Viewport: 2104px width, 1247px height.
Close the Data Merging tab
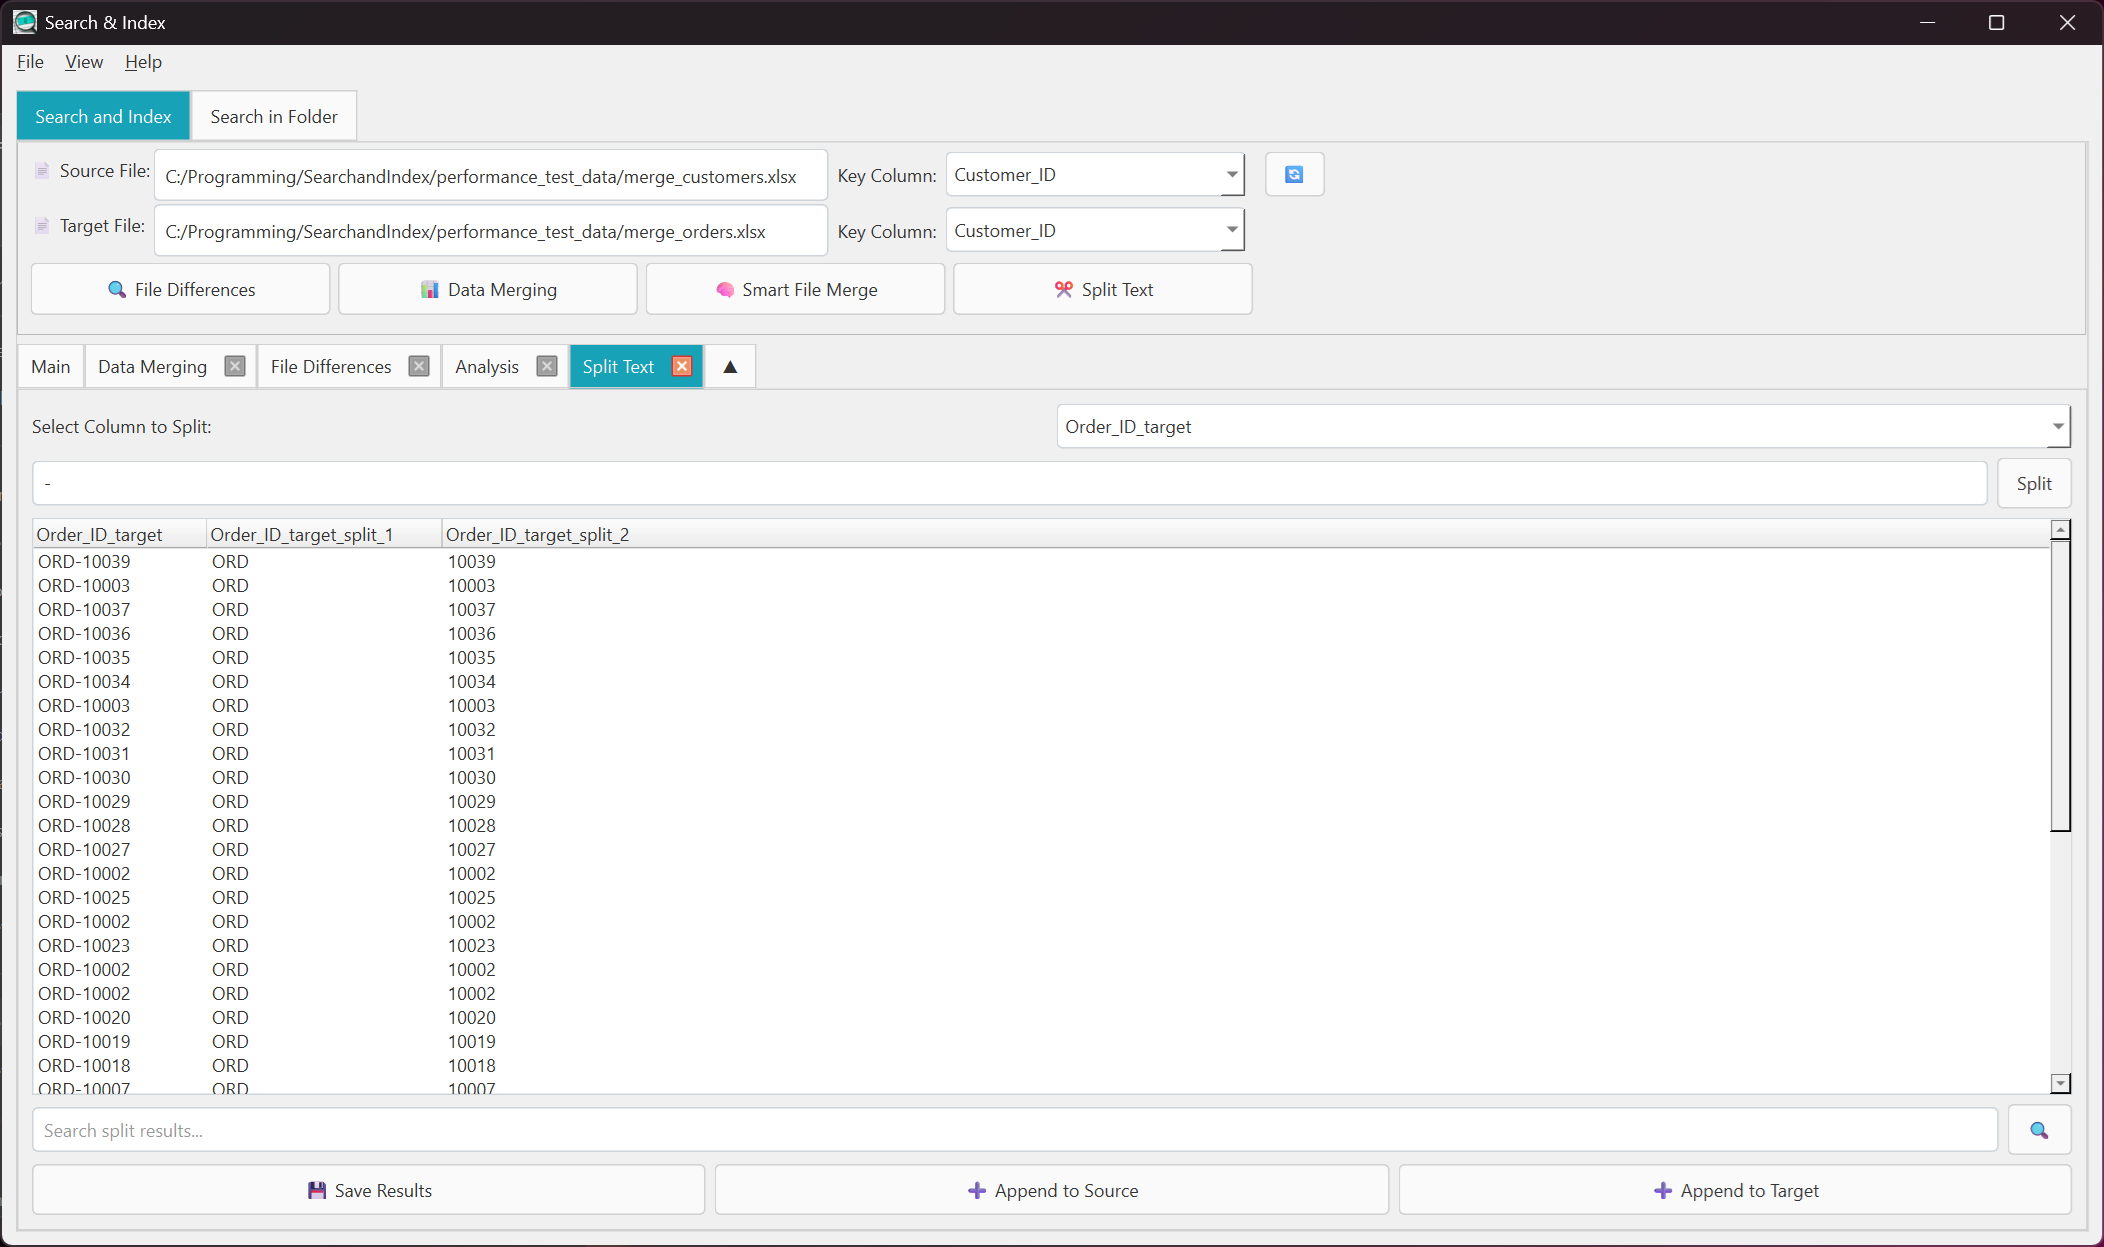click(235, 366)
